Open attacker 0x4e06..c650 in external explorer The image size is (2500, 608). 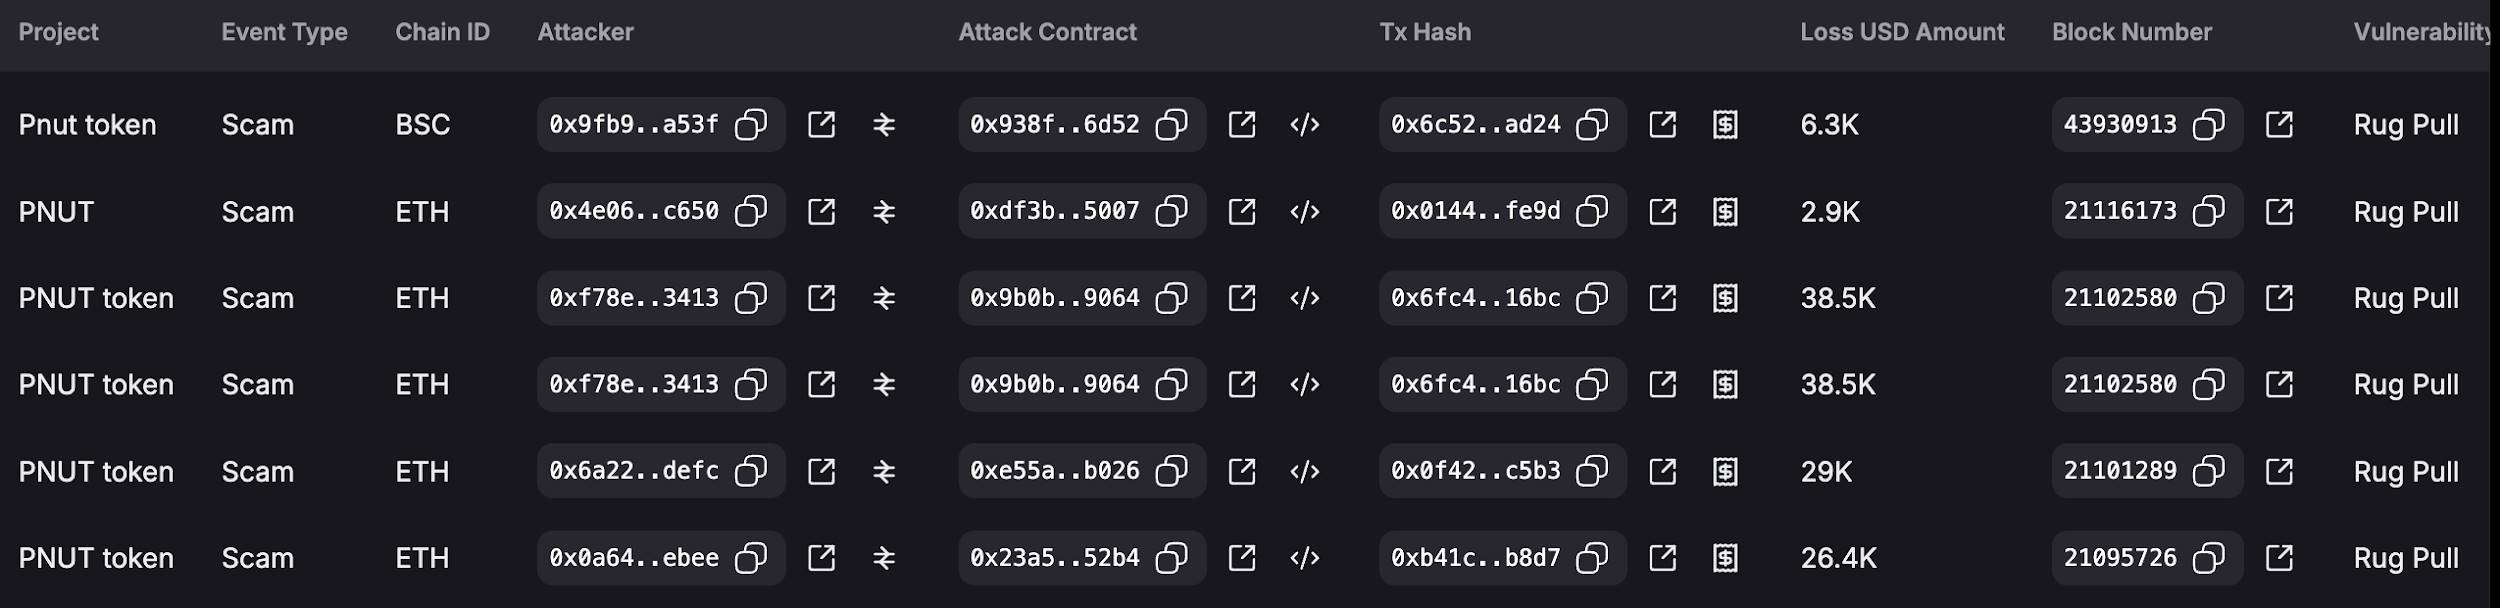[x=821, y=212]
